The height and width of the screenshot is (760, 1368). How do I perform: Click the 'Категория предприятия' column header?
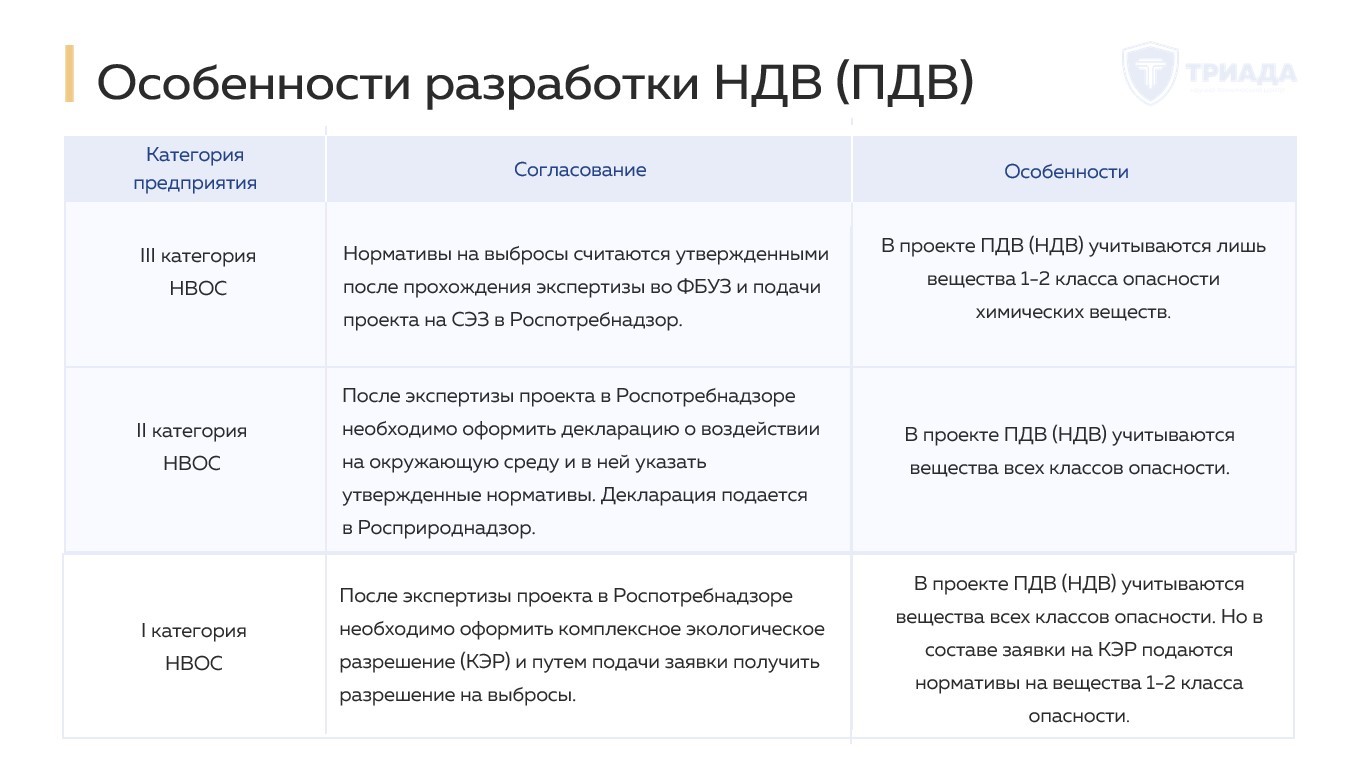click(195, 169)
